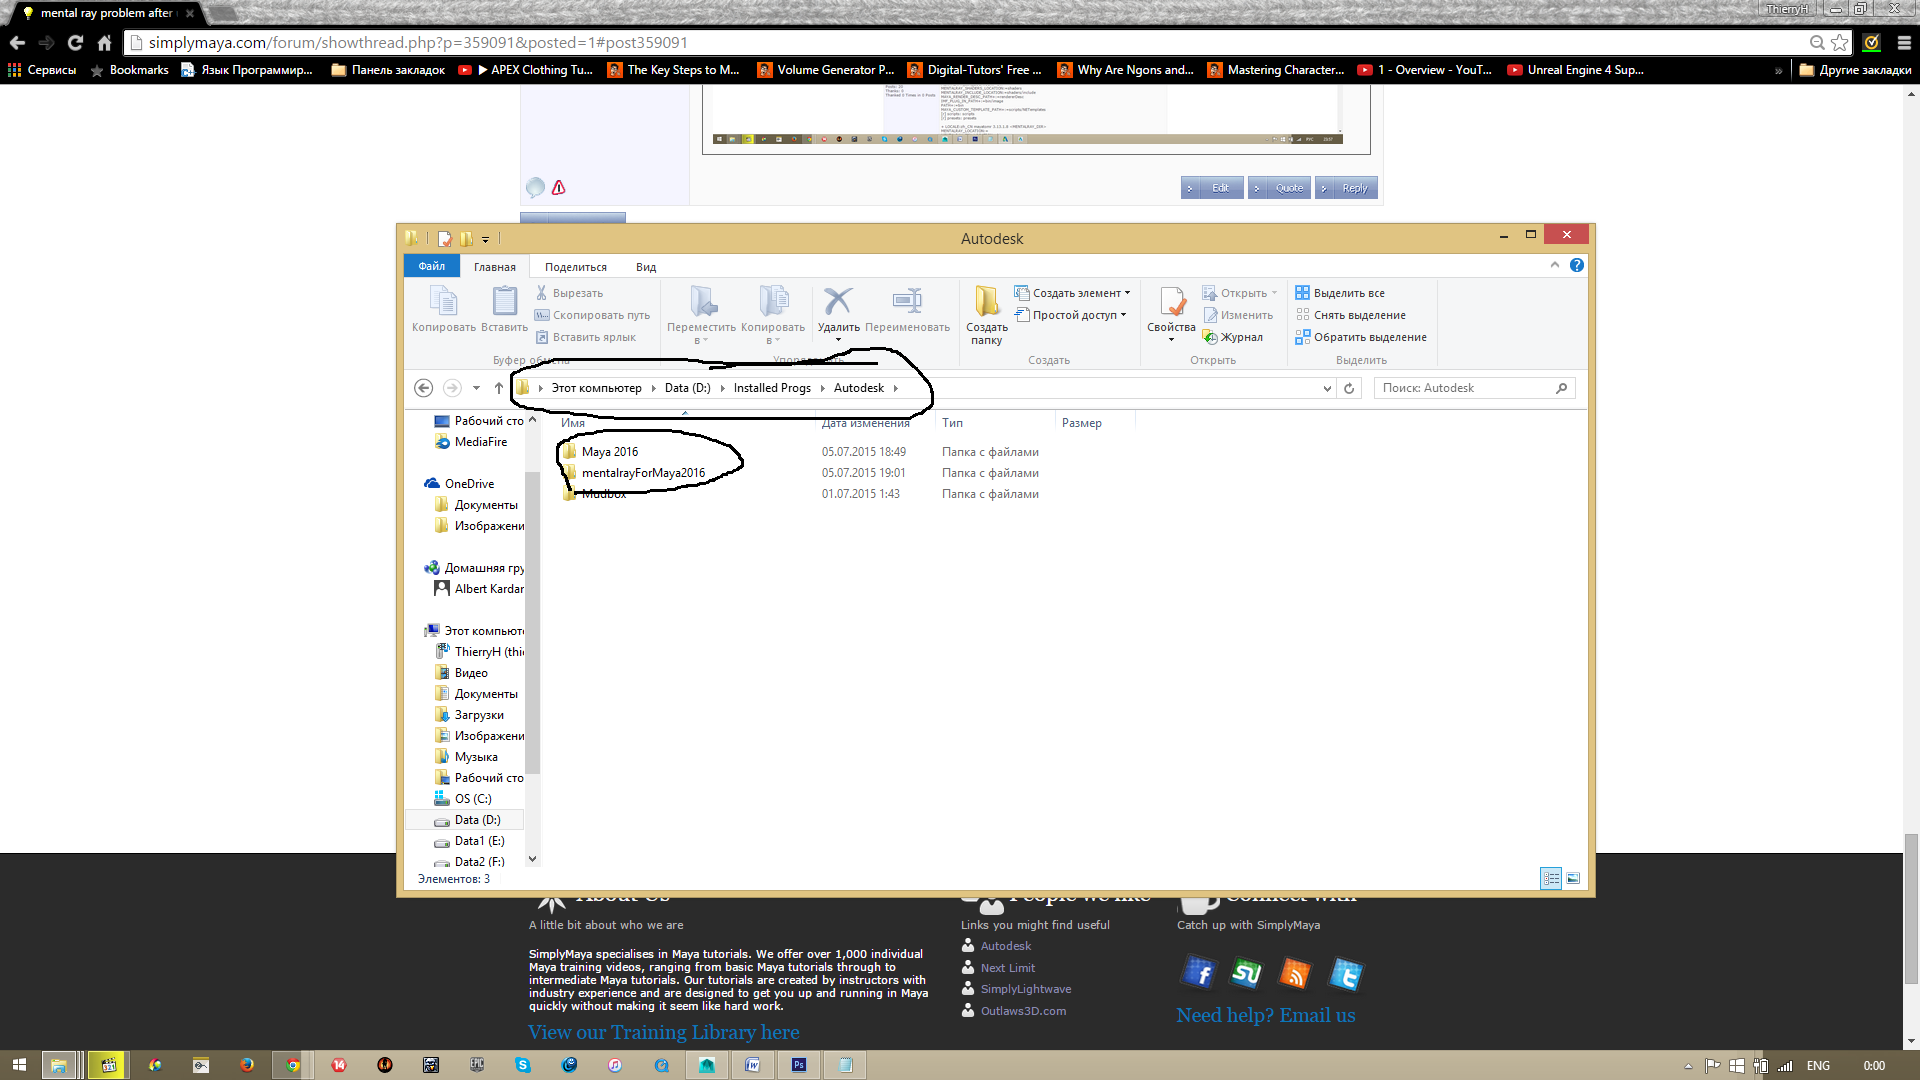
Task: Select Видео in navigation pane
Action: (471, 673)
